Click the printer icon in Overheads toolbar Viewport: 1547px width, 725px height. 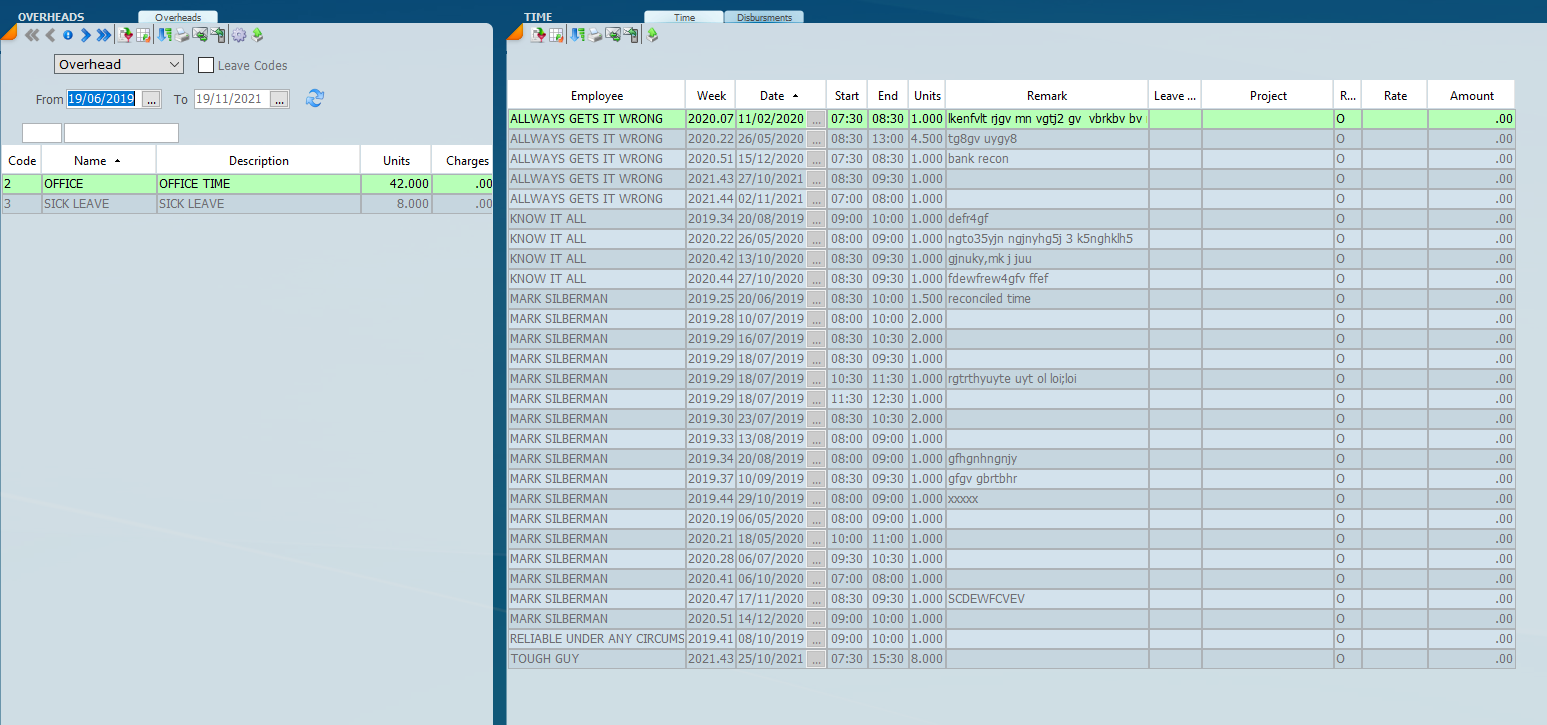(x=182, y=35)
